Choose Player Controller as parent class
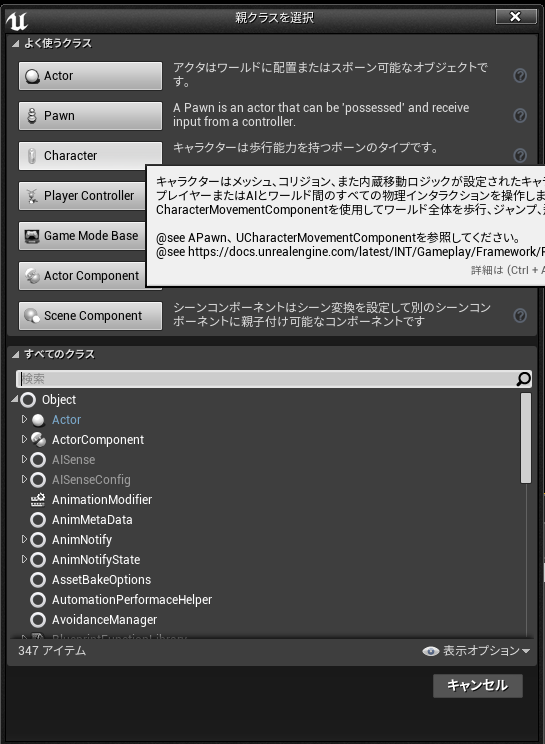Image resolution: width=545 pixels, height=744 pixels. click(83, 195)
